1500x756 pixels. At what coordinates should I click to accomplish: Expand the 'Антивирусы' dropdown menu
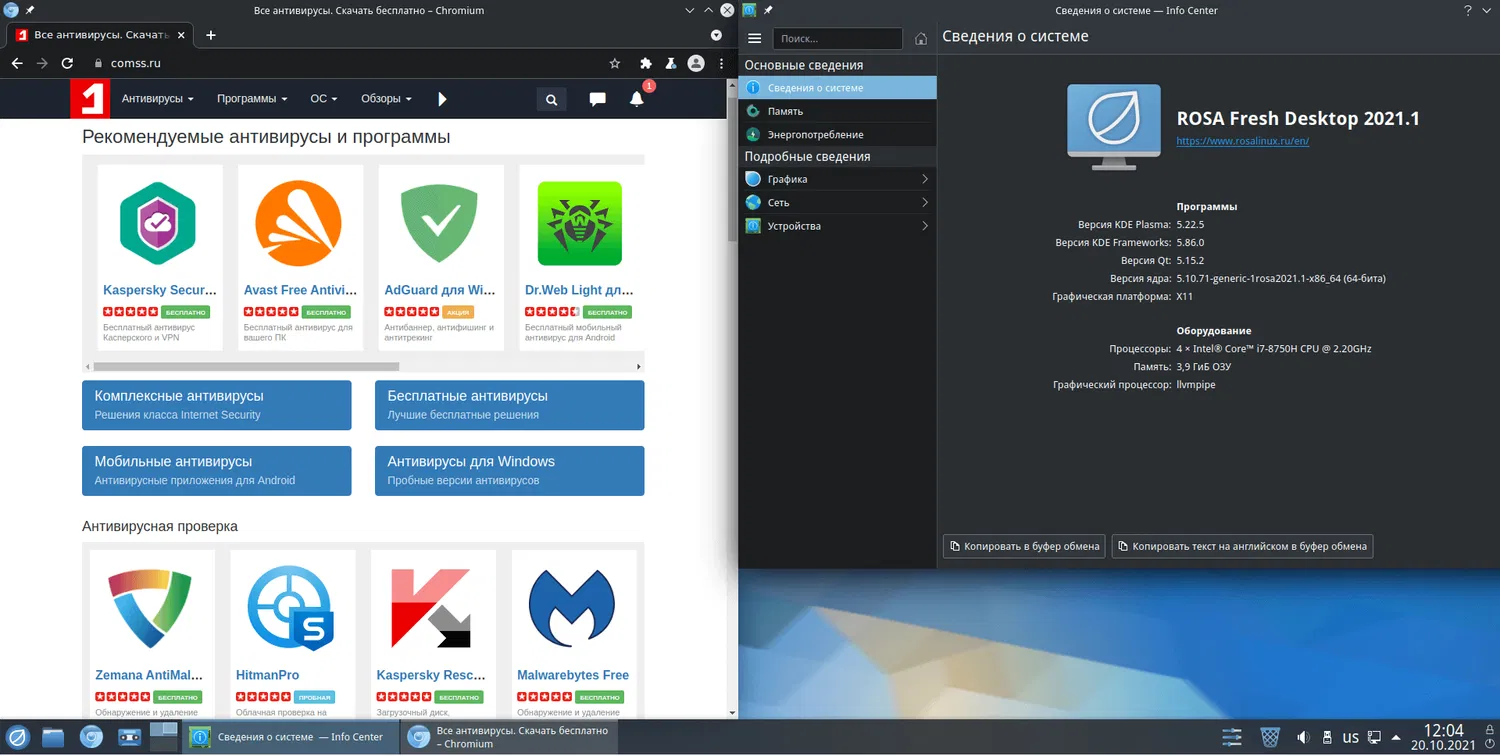(x=157, y=99)
